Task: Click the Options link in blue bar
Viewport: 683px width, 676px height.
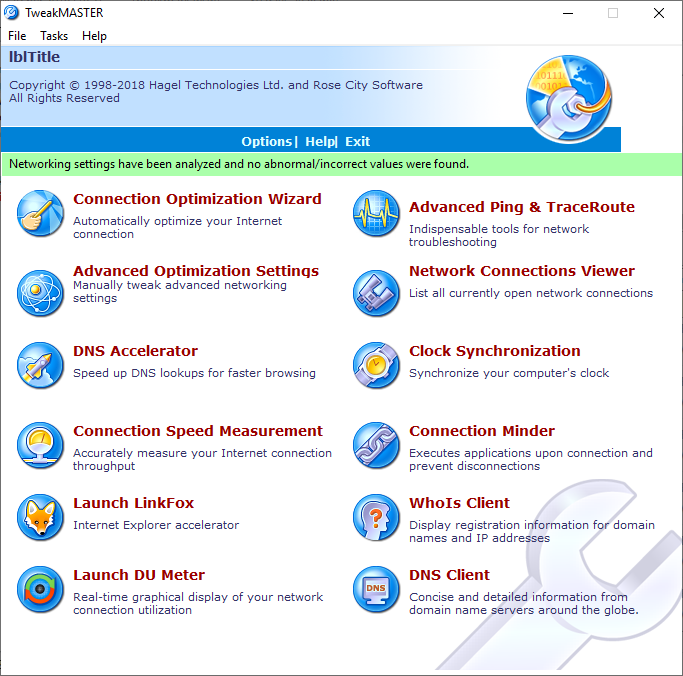Action: click(x=267, y=141)
